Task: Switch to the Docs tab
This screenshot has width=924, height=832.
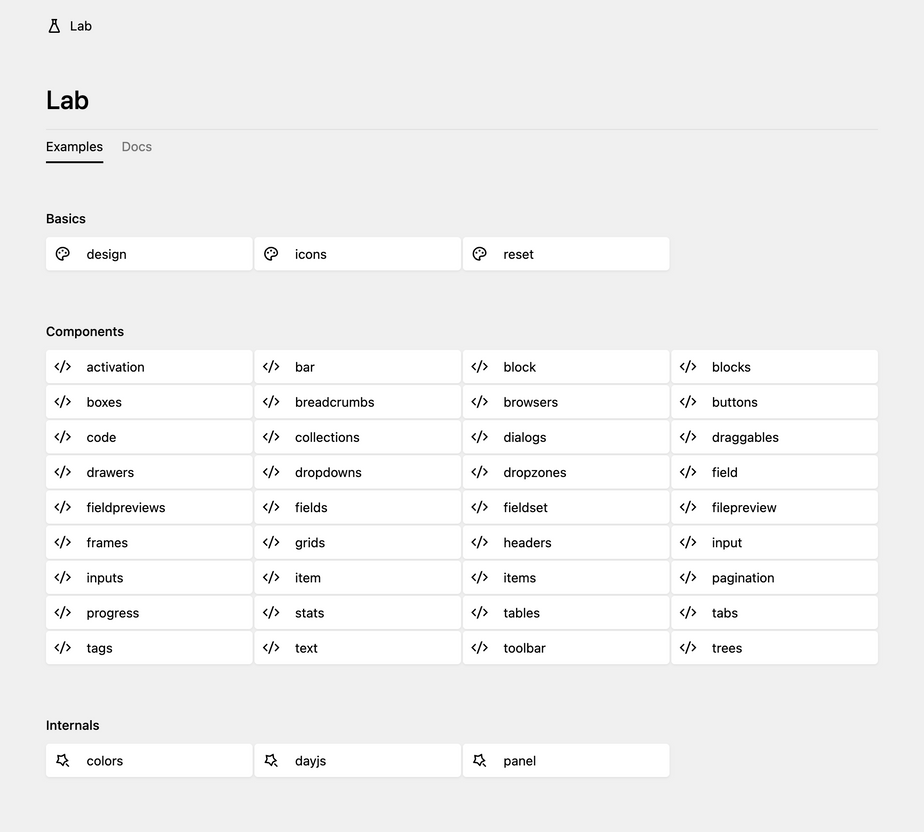Action: tap(137, 147)
